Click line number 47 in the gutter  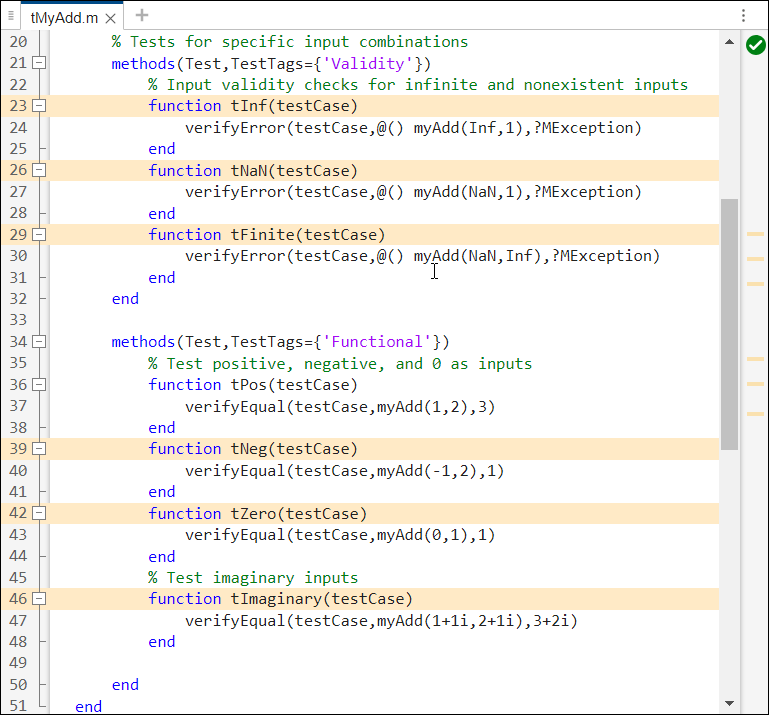click(18, 620)
